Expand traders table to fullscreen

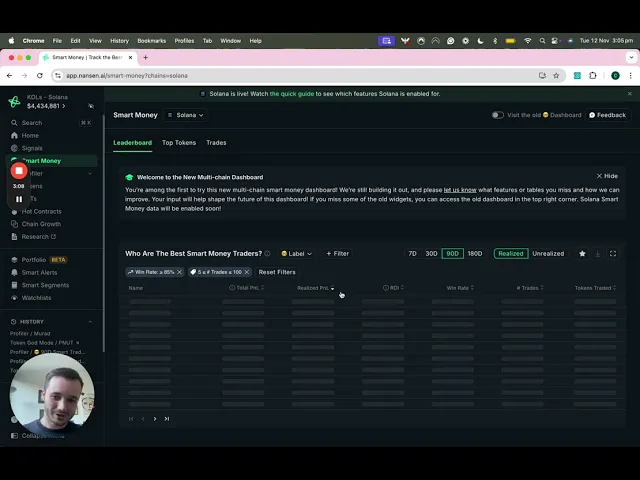[613, 254]
